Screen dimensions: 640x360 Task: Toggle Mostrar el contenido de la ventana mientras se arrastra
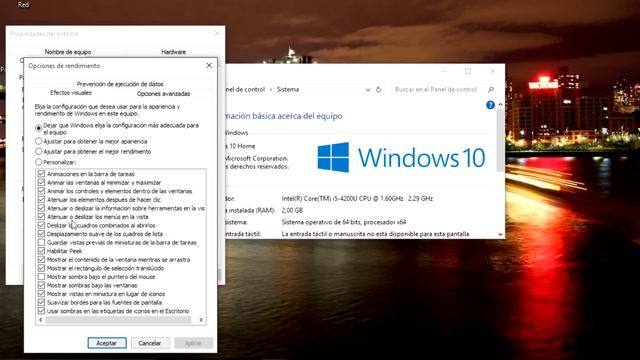coord(41,259)
